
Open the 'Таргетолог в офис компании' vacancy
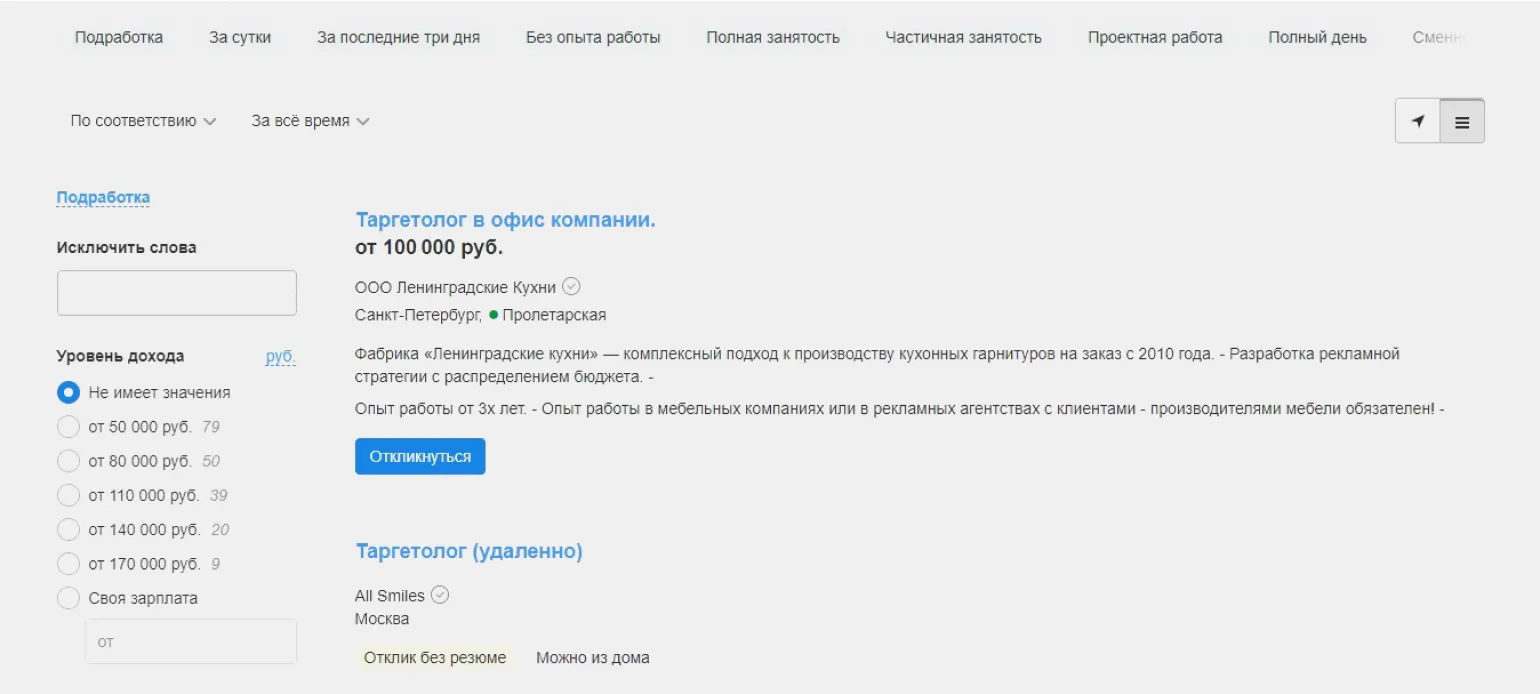[x=505, y=220]
